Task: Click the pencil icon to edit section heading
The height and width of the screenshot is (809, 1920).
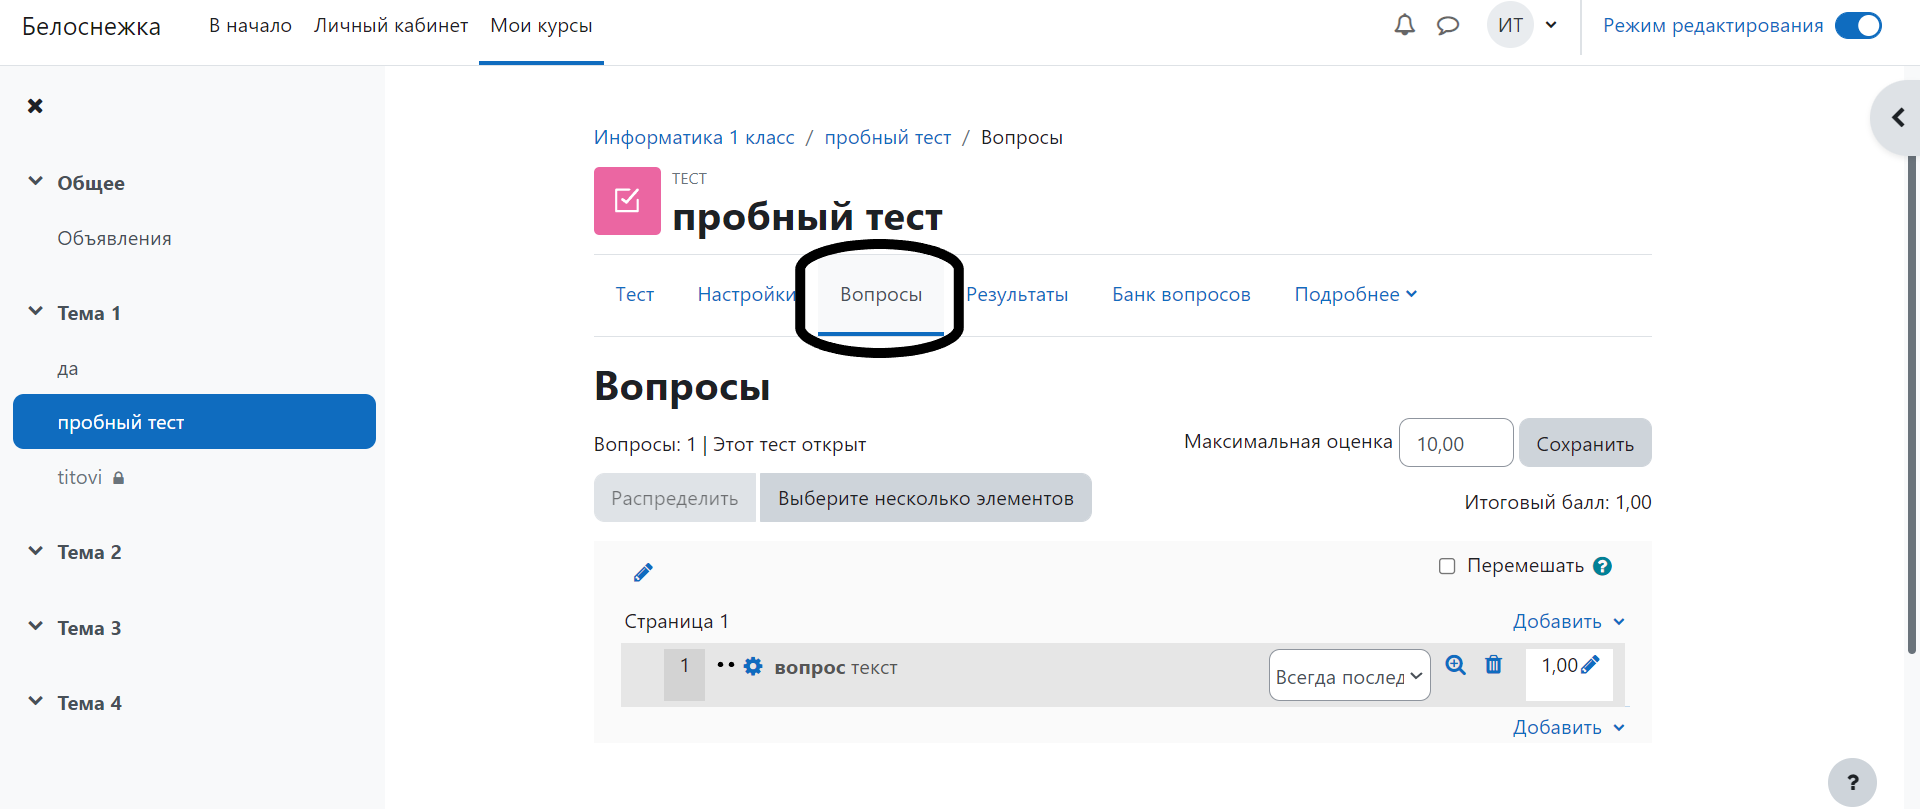Action: coord(643,572)
